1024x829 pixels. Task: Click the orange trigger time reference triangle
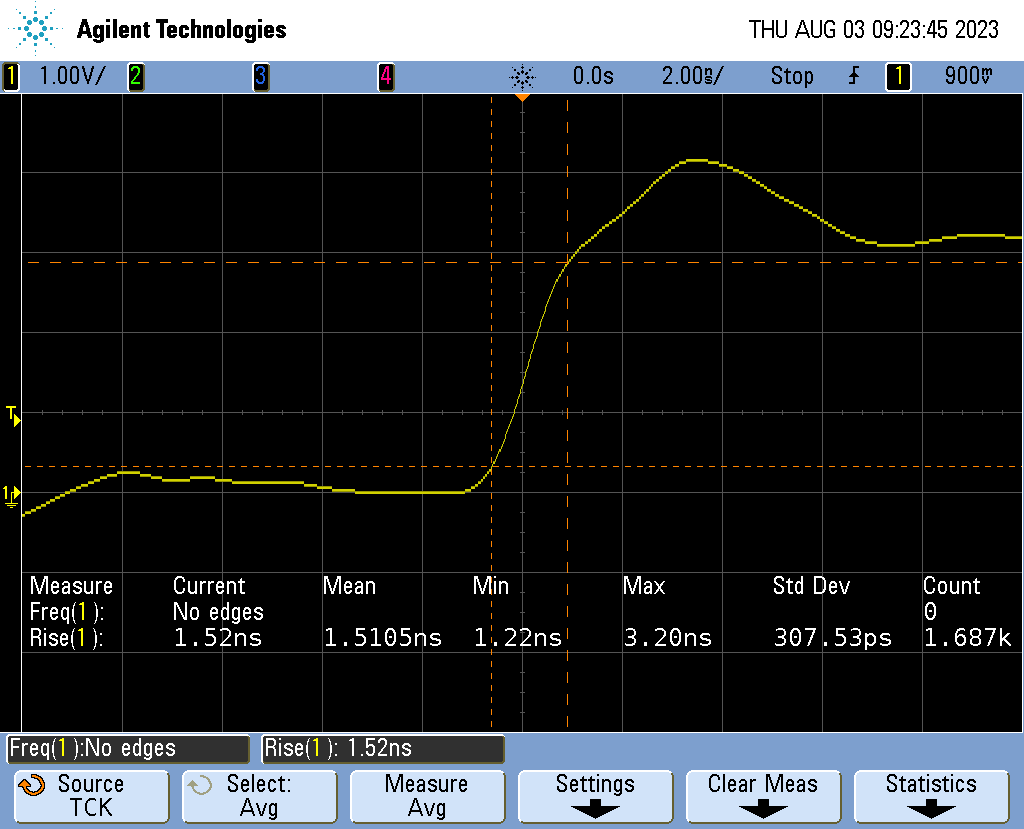click(522, 97)
